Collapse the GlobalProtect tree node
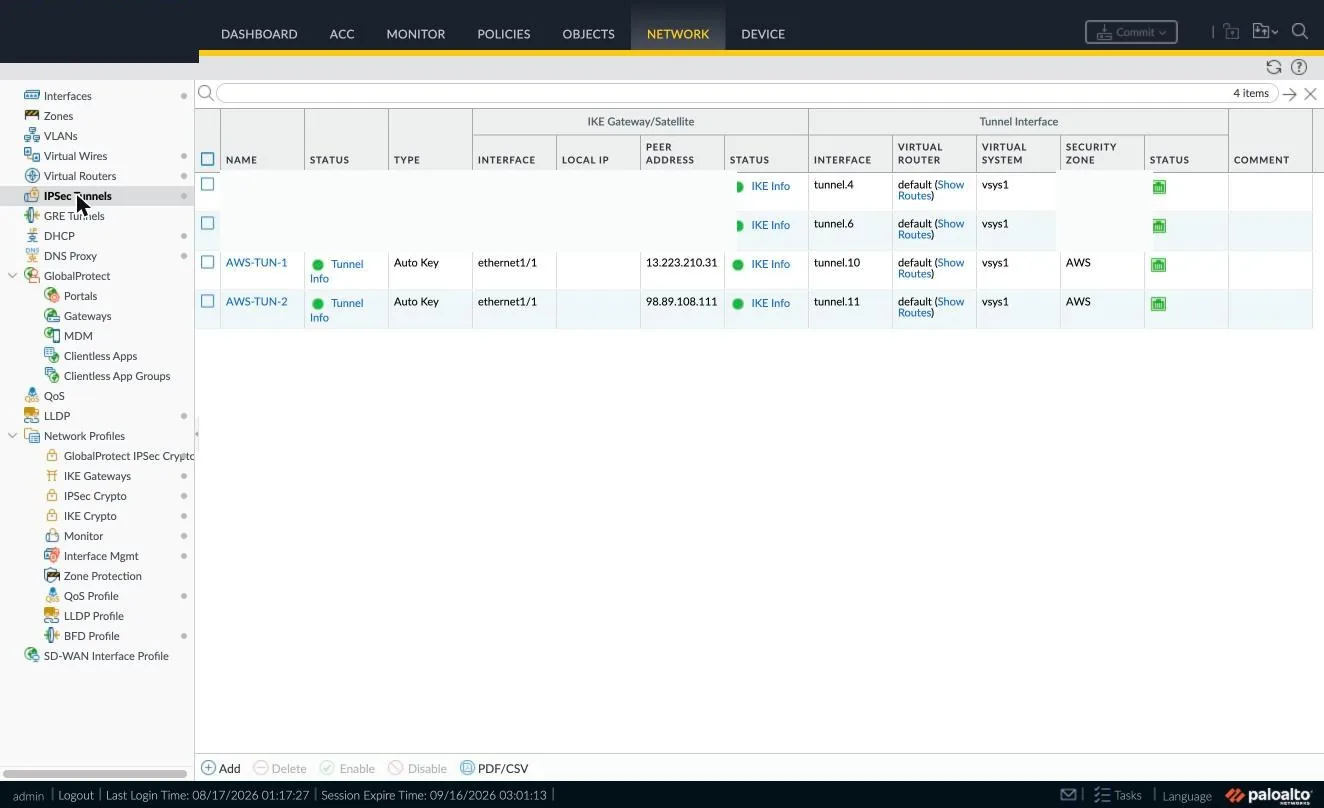 (x=12, y=276)
